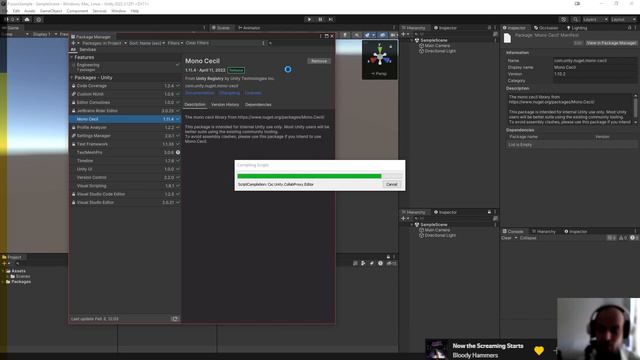Toggle Collapse in the Console panel
This screenshot has height=360, width=640.
(528, 238)
